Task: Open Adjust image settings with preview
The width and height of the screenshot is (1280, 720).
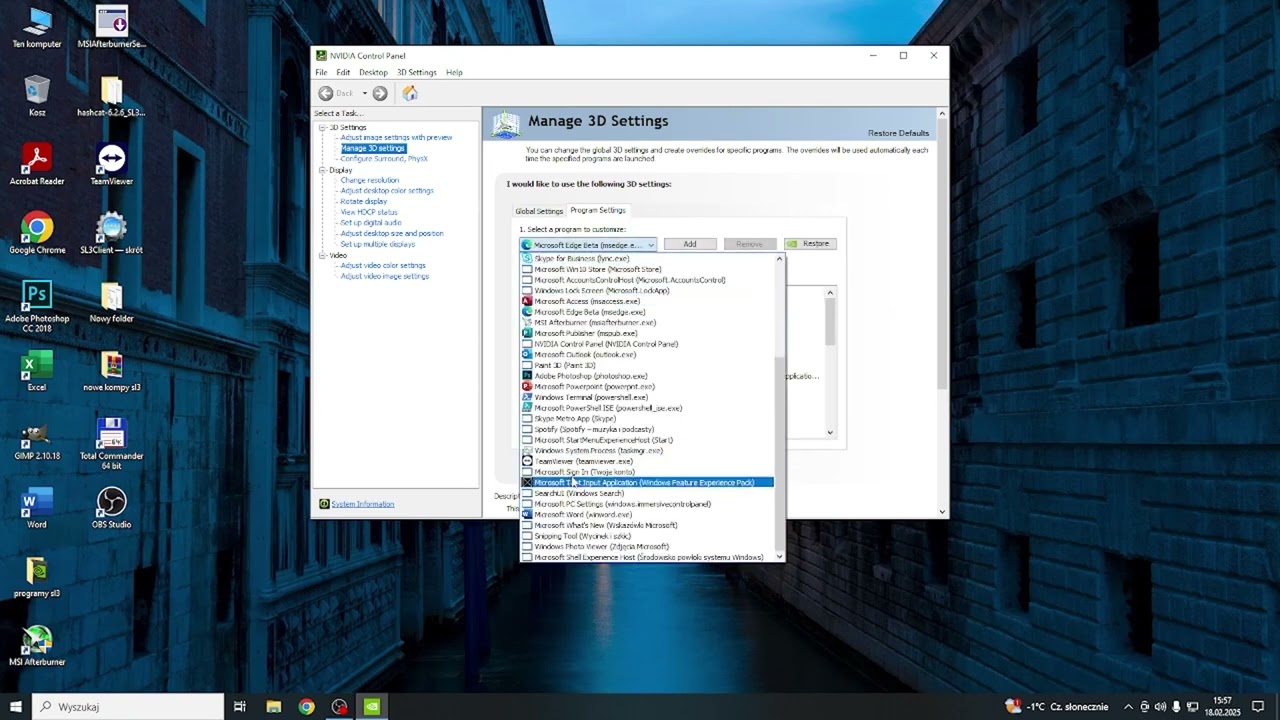Action: pyautogui.click(x=396, y=137)
